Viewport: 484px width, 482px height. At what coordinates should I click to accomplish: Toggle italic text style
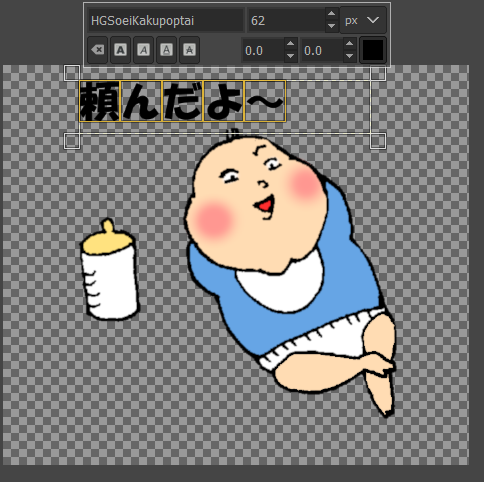pos(143,50)
